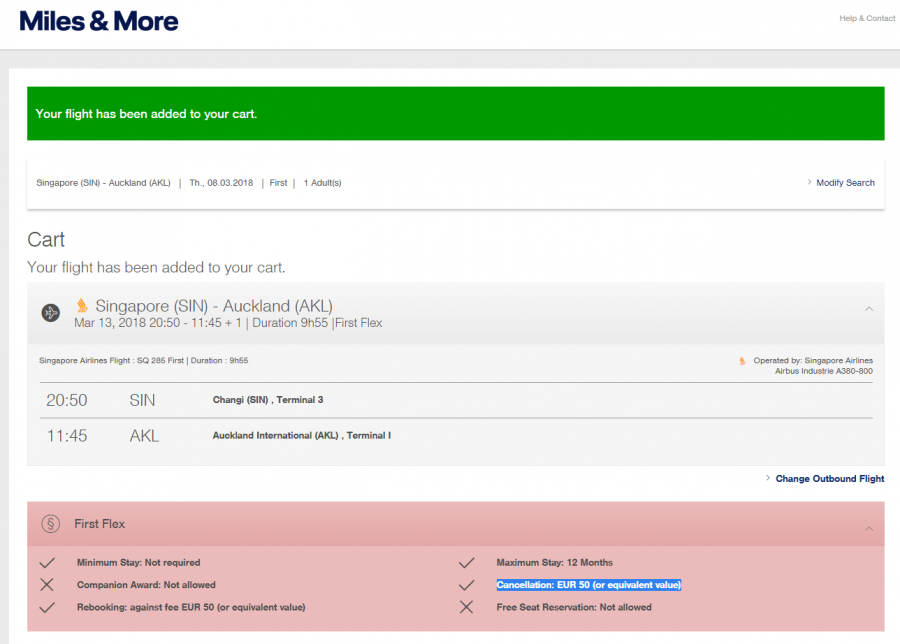Click the Singapore Airlines logo beside flight title

click(83, 305)
